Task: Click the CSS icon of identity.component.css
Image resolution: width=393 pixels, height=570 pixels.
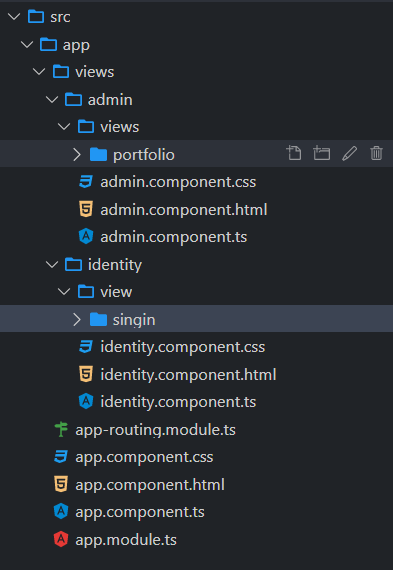Action: point(86,346)
